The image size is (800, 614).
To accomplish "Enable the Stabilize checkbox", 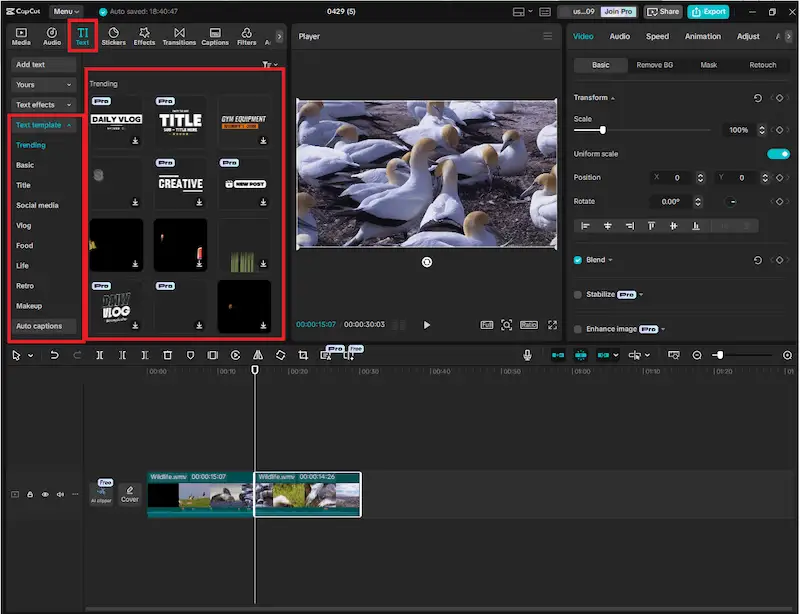I will pyautogui.click(x=578, y=295).
